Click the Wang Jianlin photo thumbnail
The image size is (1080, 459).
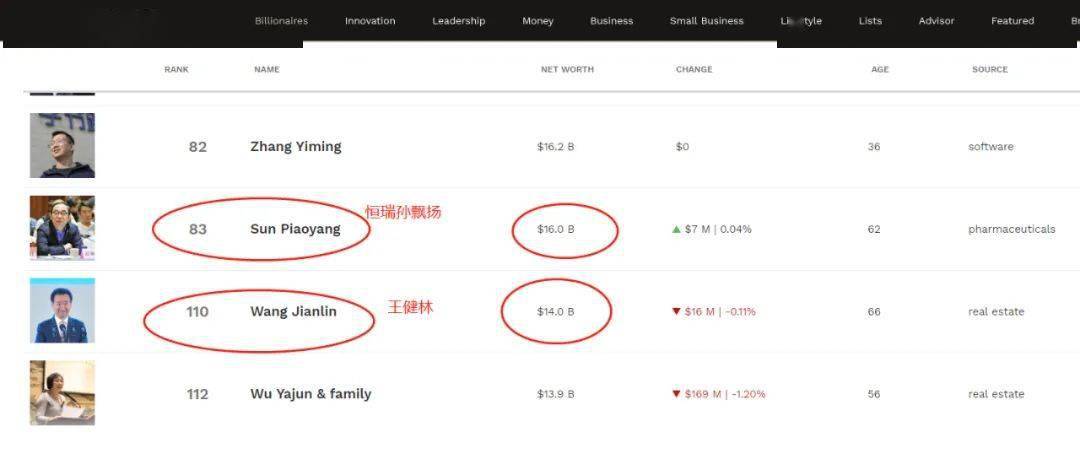[x=62, y=311]
